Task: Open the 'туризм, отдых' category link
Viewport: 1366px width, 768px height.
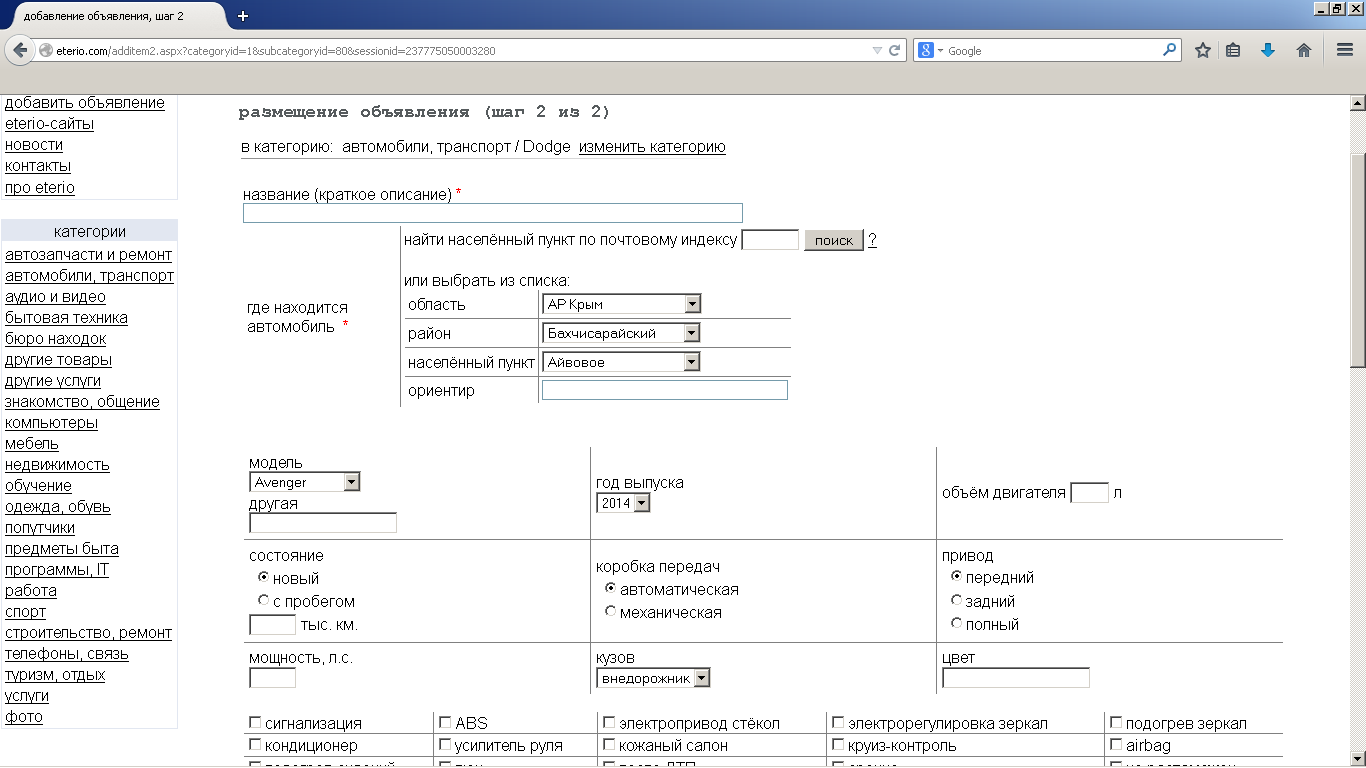Action: pos(55,675)
